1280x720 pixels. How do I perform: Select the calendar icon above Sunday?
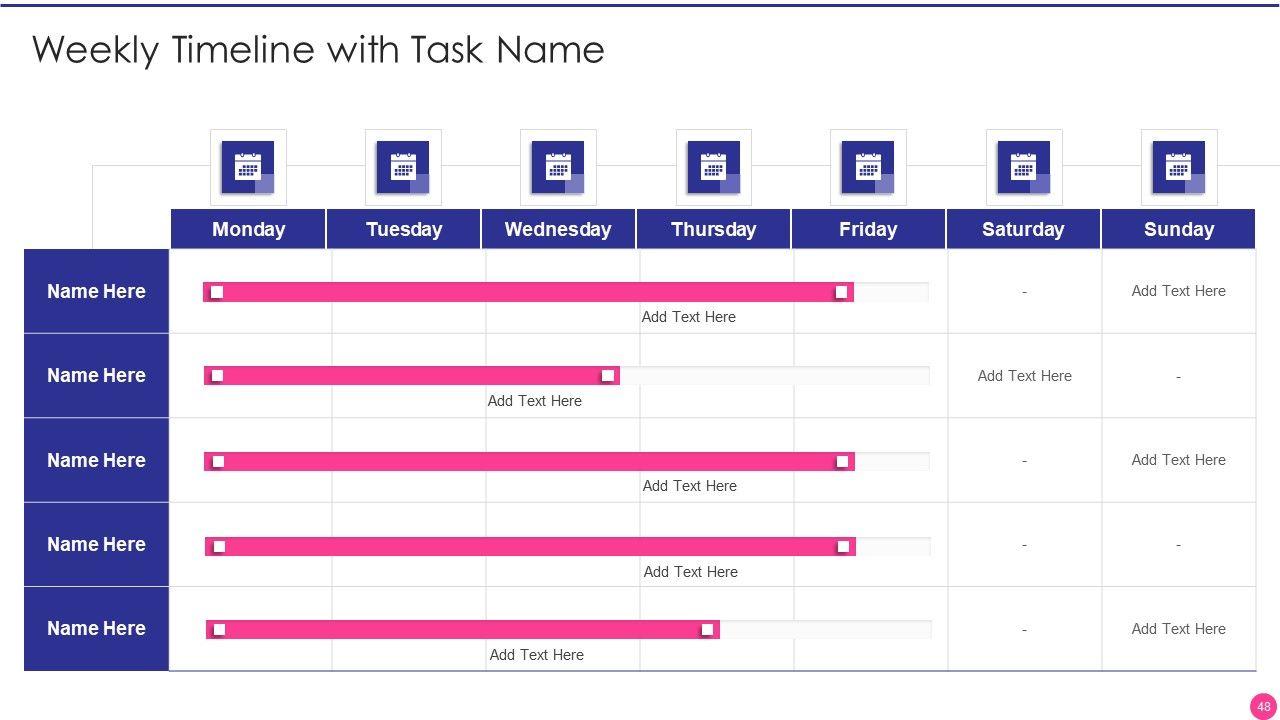(x=1179, y=167)
